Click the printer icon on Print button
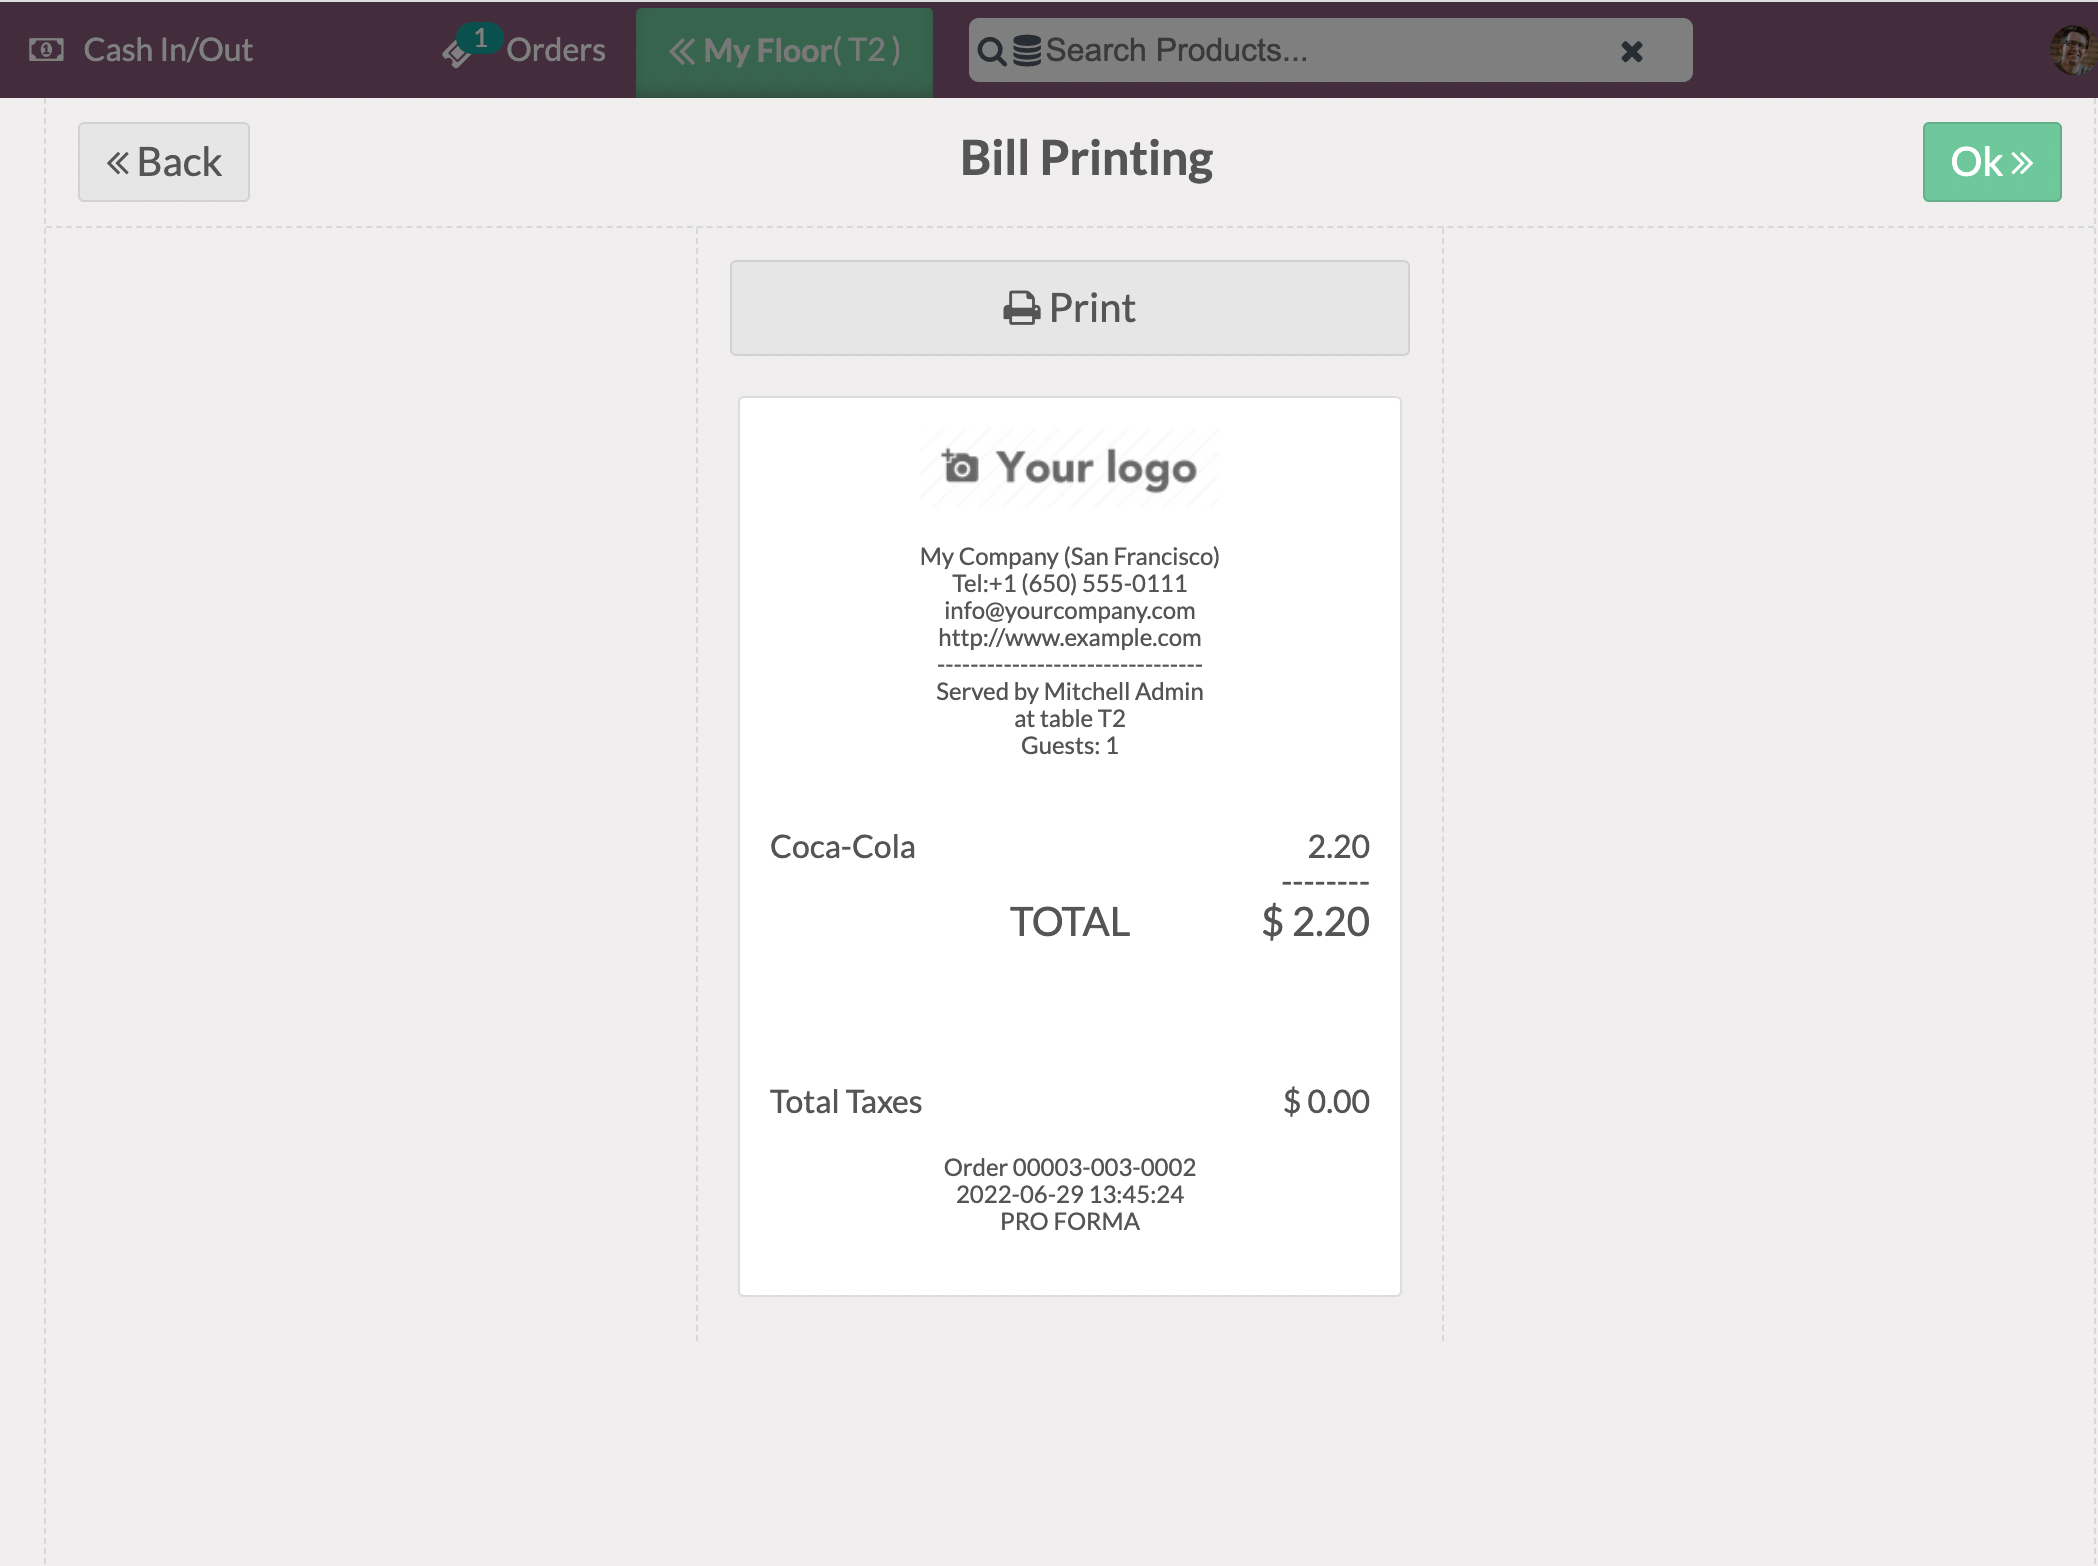The width and height of the screenshot is (2098, 1566). click(x=1021, y=309)
